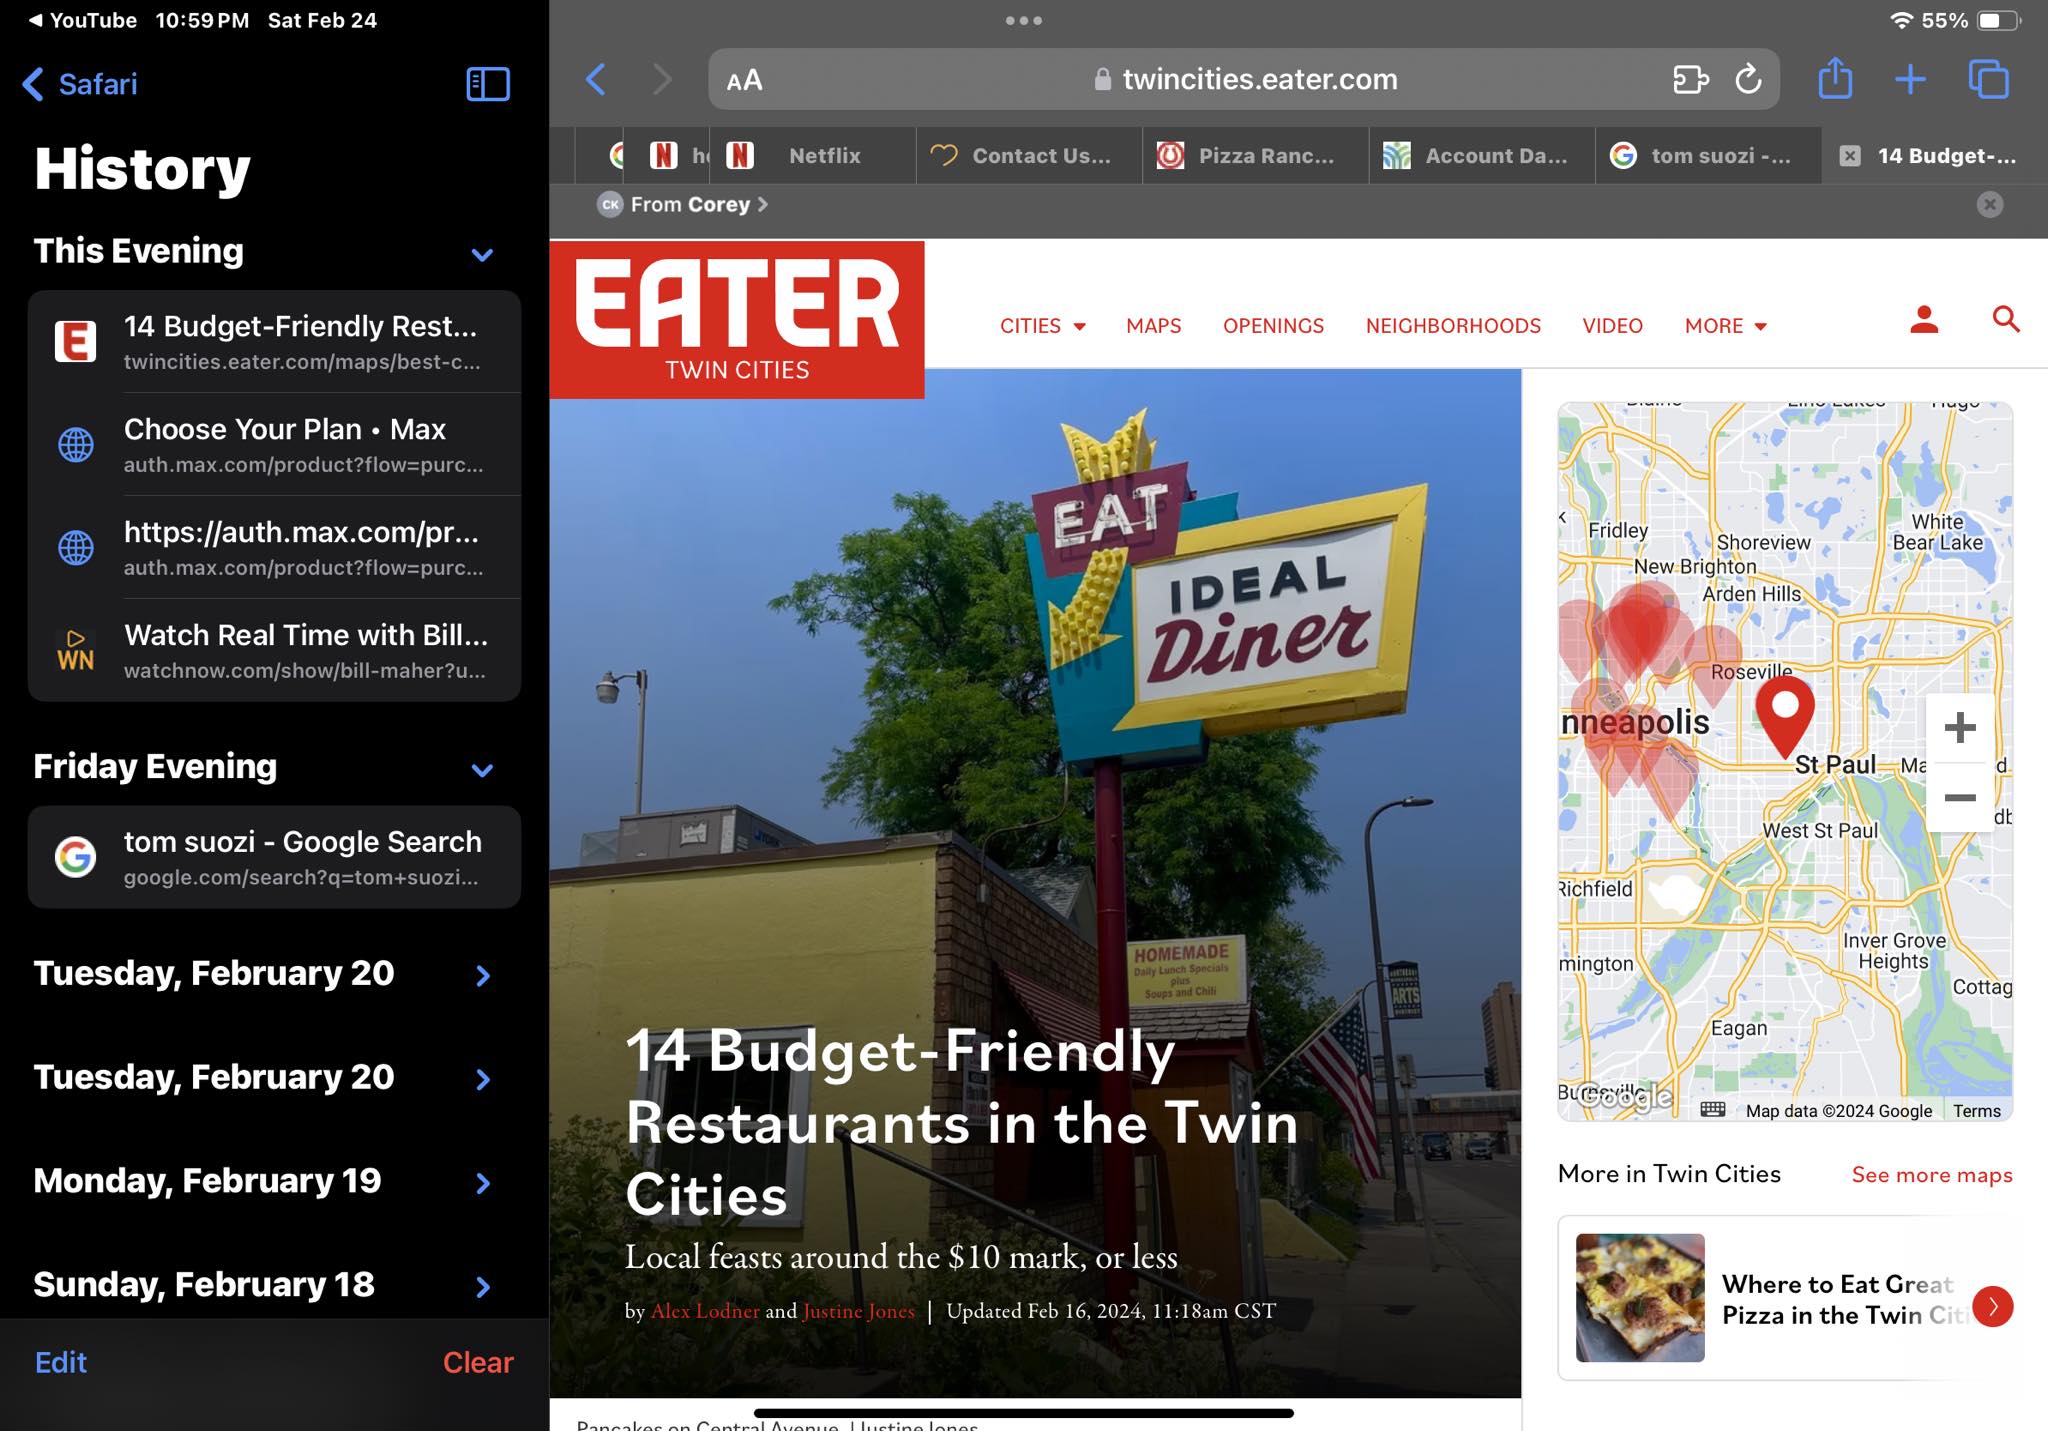Screen dimensions: 2048x1431
Task: Switch to the Account Dashboard tab
Action: point(1482,156)
